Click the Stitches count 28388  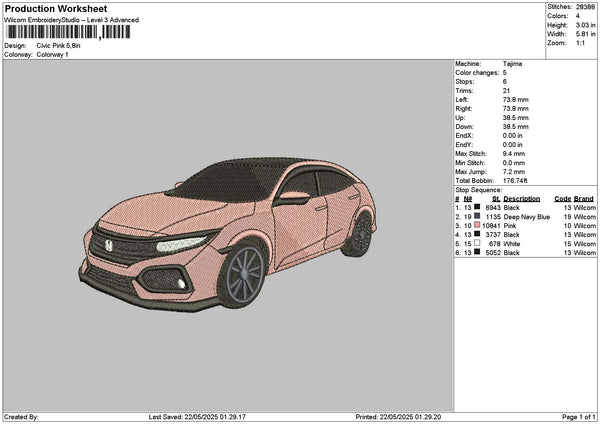(585, 7)
